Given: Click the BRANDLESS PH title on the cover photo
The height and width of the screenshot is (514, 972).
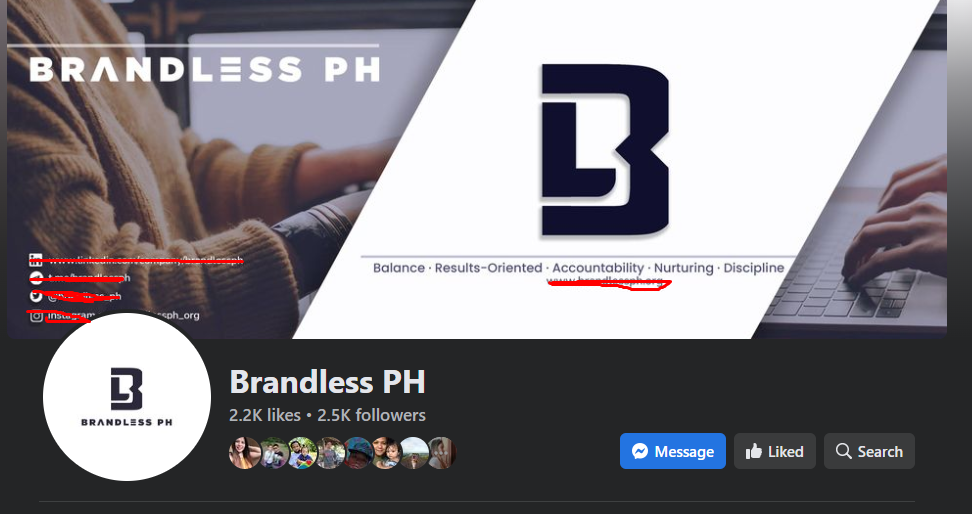Looking at the screenshot, I should tap(205, 70).
